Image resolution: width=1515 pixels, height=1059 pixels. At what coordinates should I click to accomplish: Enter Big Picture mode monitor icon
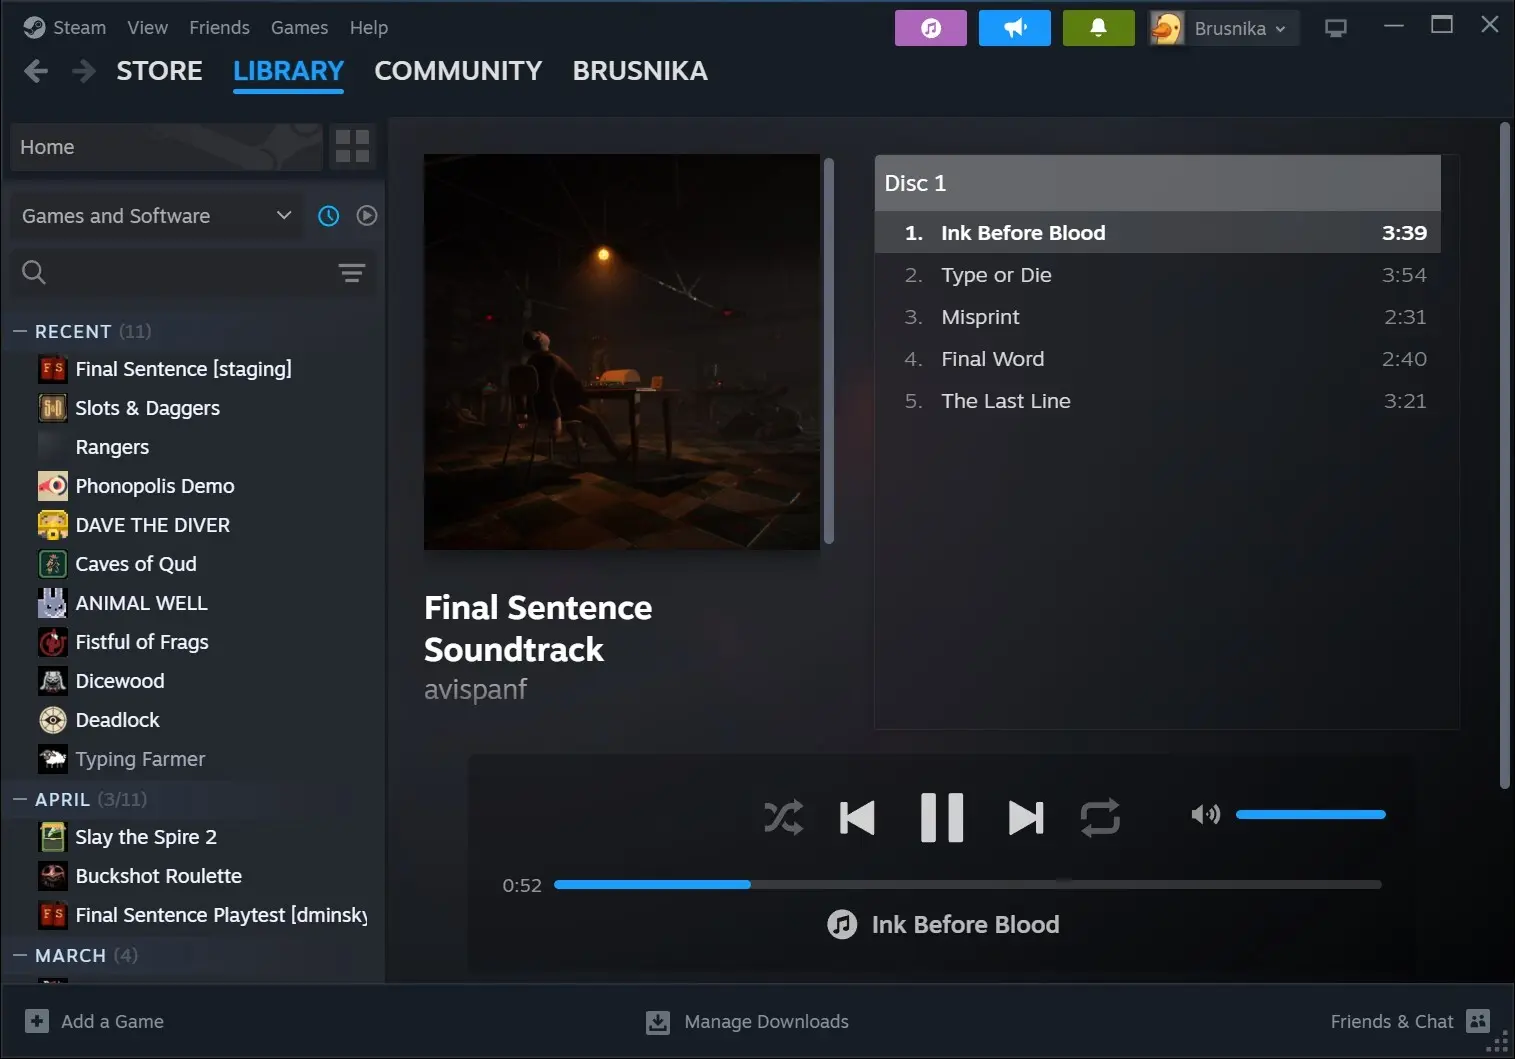coord(1335,28)
